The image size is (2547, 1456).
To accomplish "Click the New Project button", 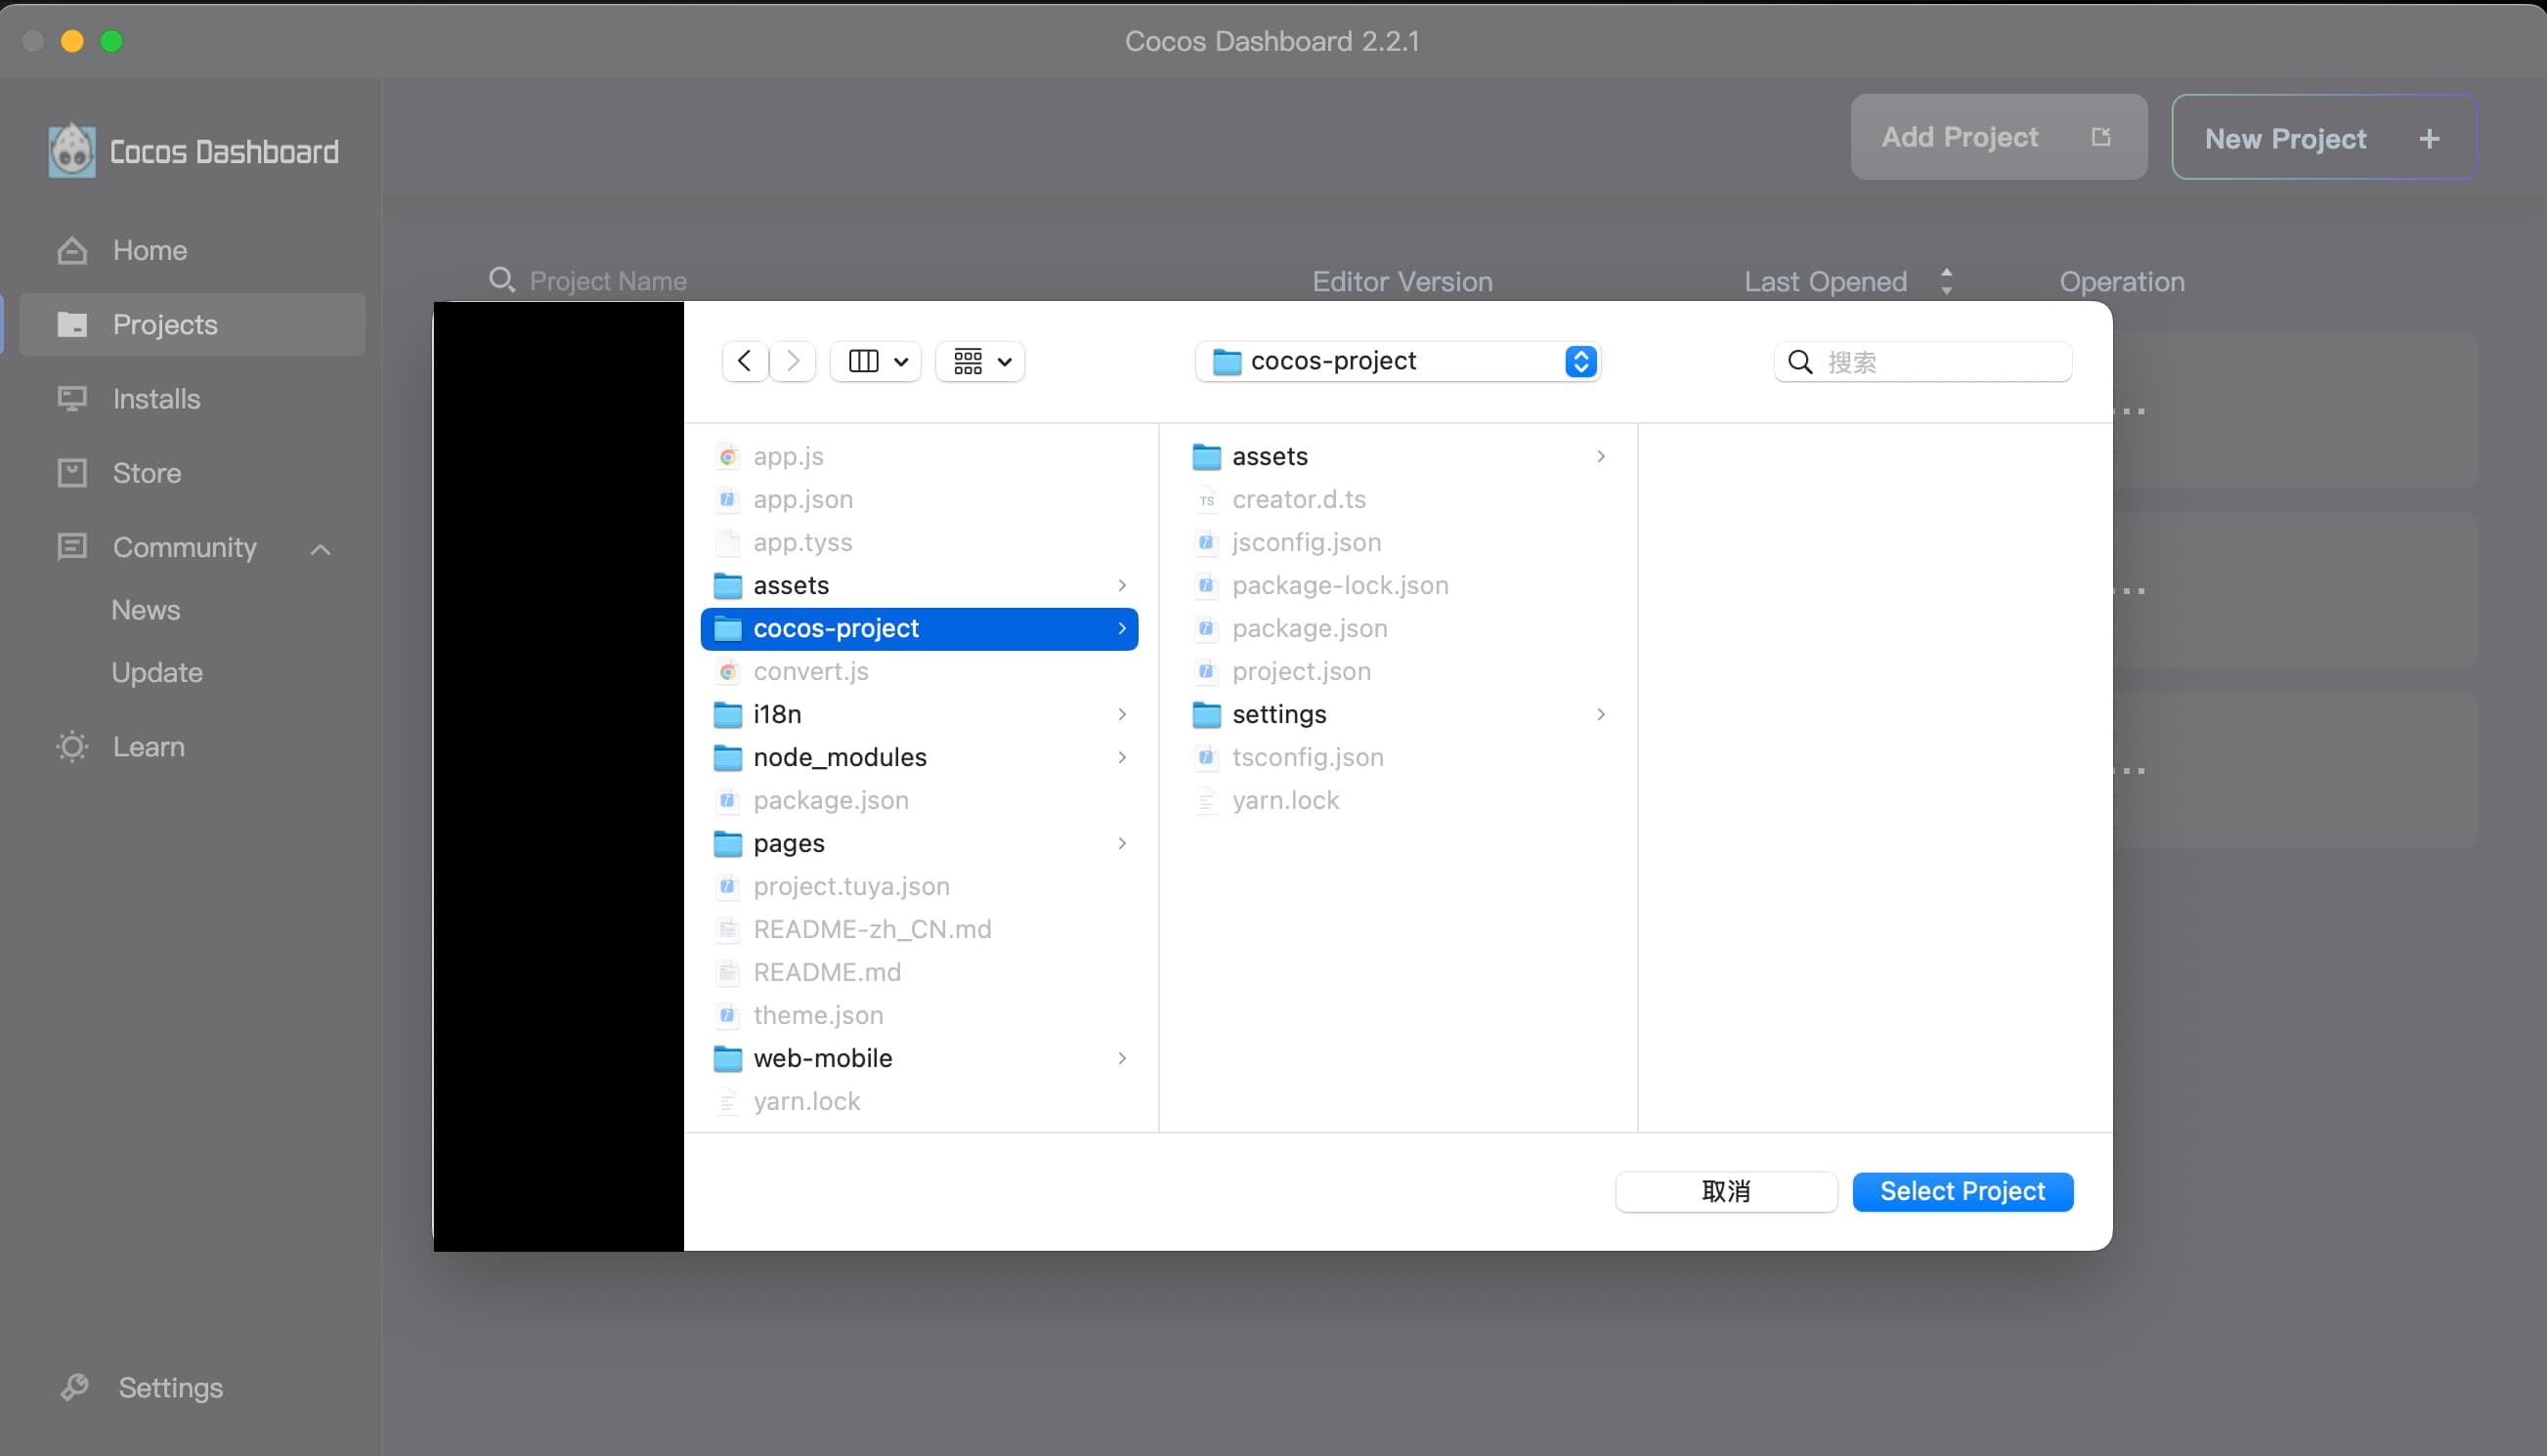I will tap(2324, 138).
